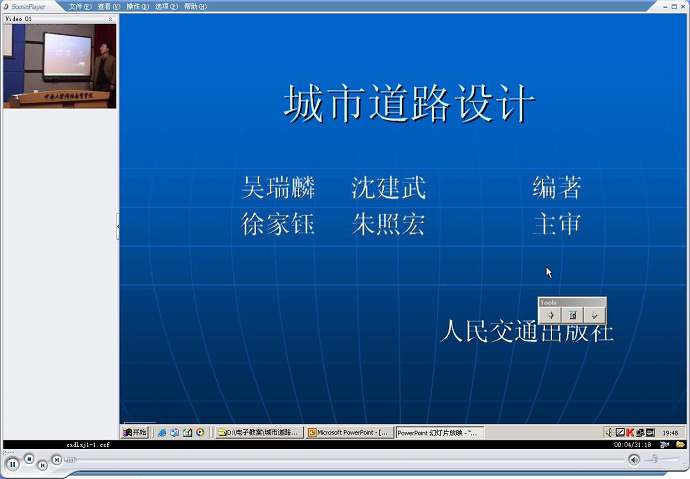Select the Microsoft PowerPoint taskbar button
This screenshot has height=479, width=690.
[x=349, y=433]
